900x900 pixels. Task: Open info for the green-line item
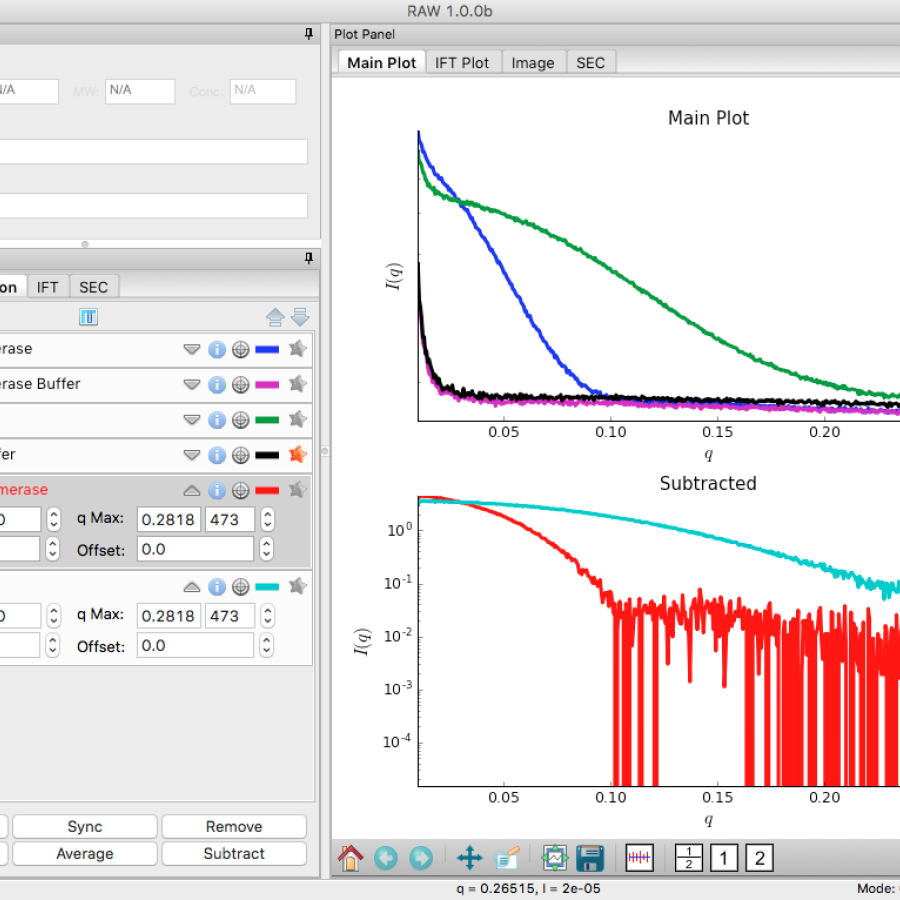(x=216, y=420)
